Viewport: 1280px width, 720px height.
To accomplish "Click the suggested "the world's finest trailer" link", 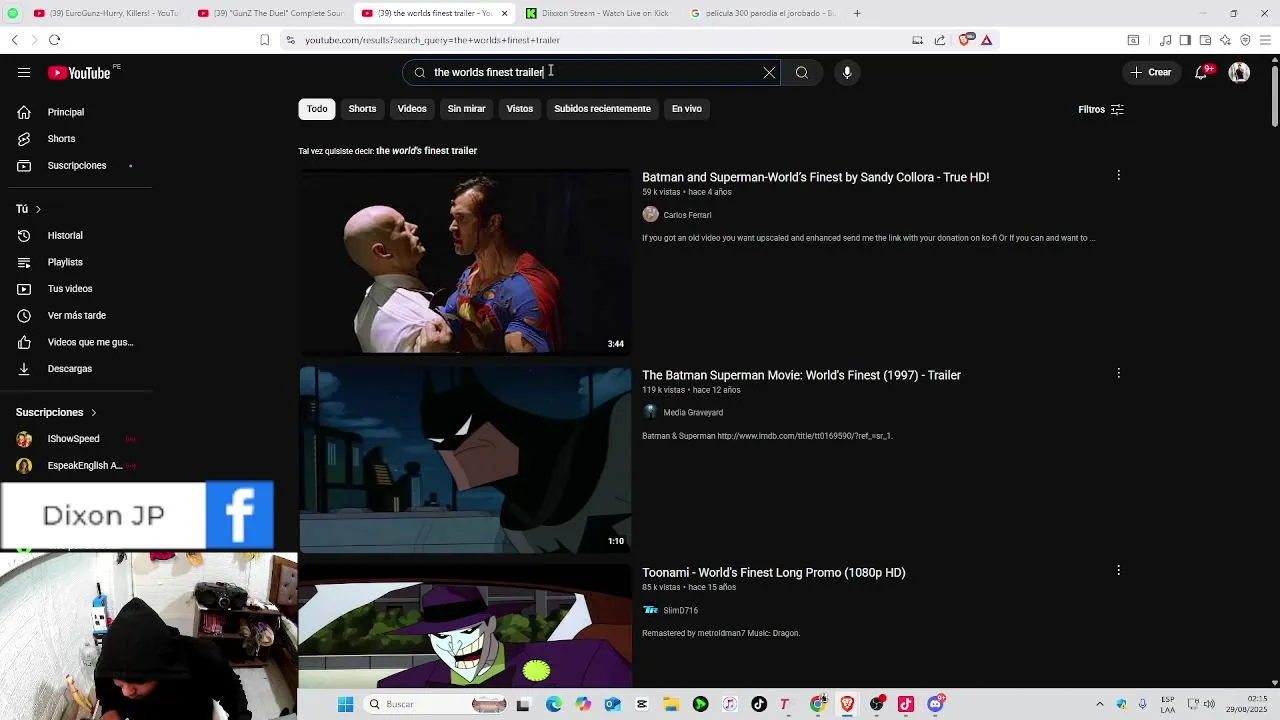I will pos(426,151).
